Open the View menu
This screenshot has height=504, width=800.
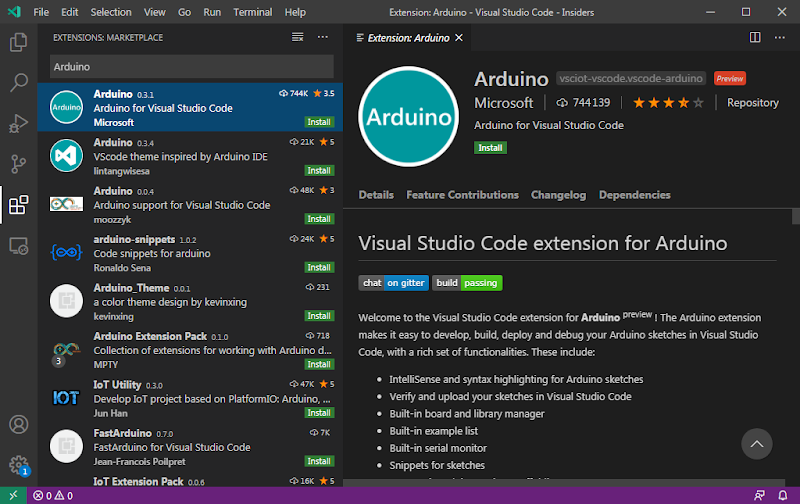tap(155, 12)
